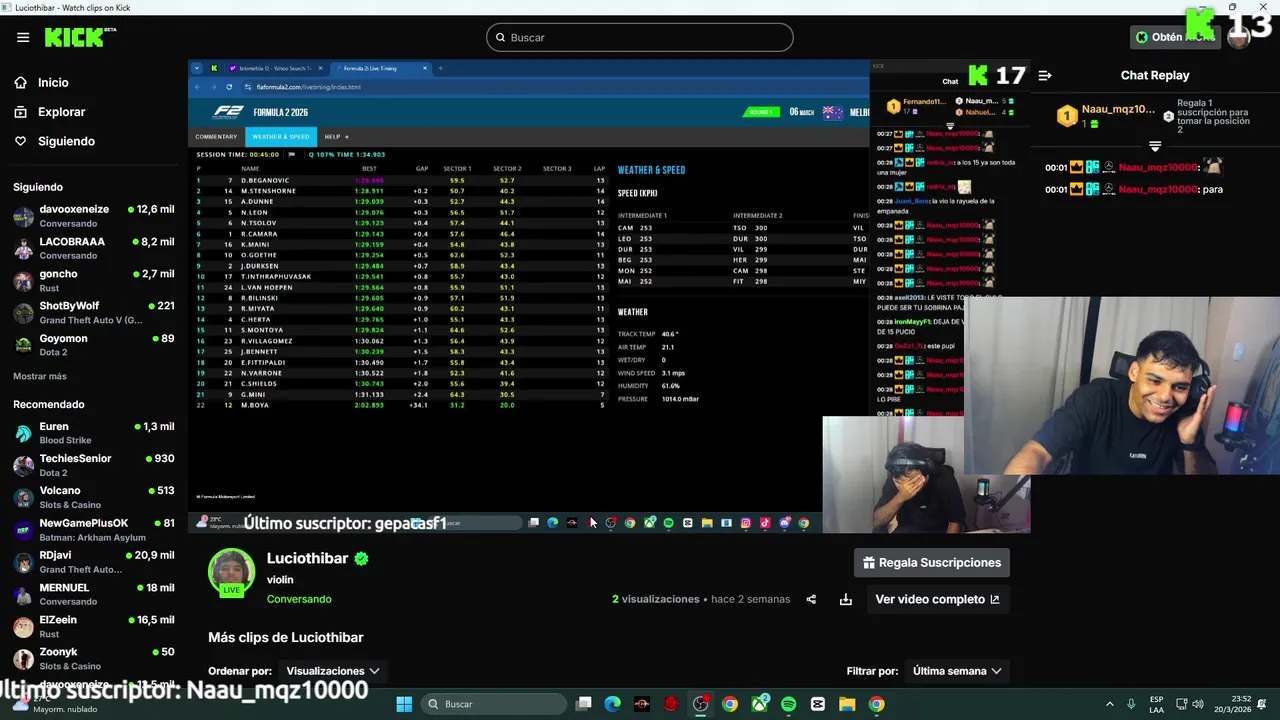Screen dimensions: 1280x720
Task: Click the KICK logo
Action: 80,37
